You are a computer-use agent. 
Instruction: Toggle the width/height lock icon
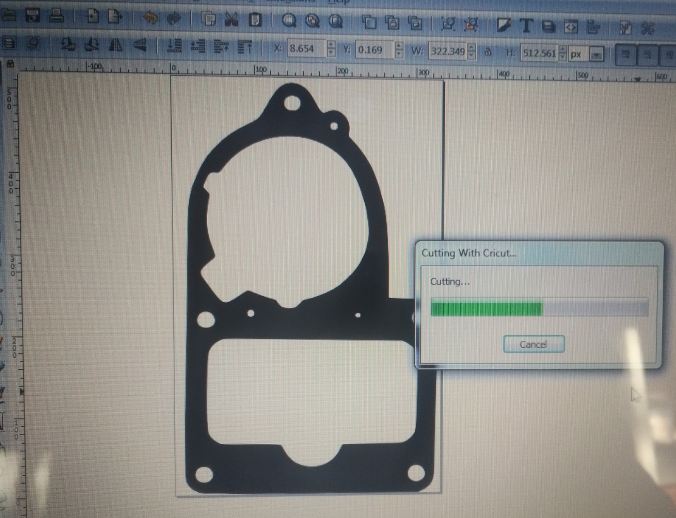coord(487,50)
